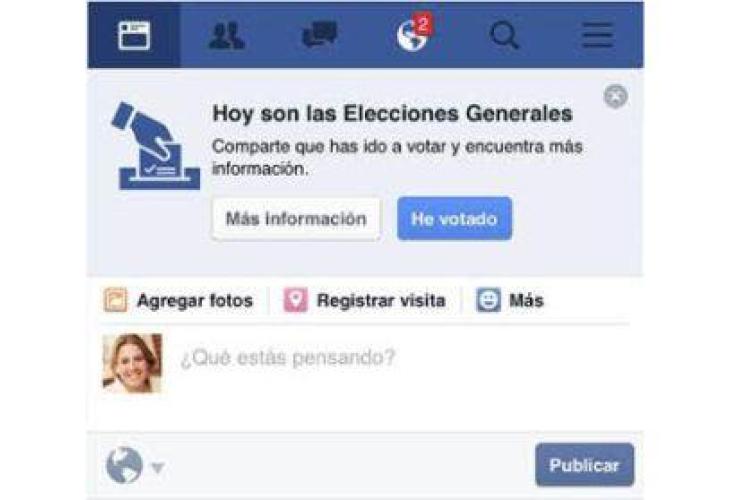Open notifications globe with 2 badge
The height and width of the screenshot is (500, 730).
pos(412,35)
